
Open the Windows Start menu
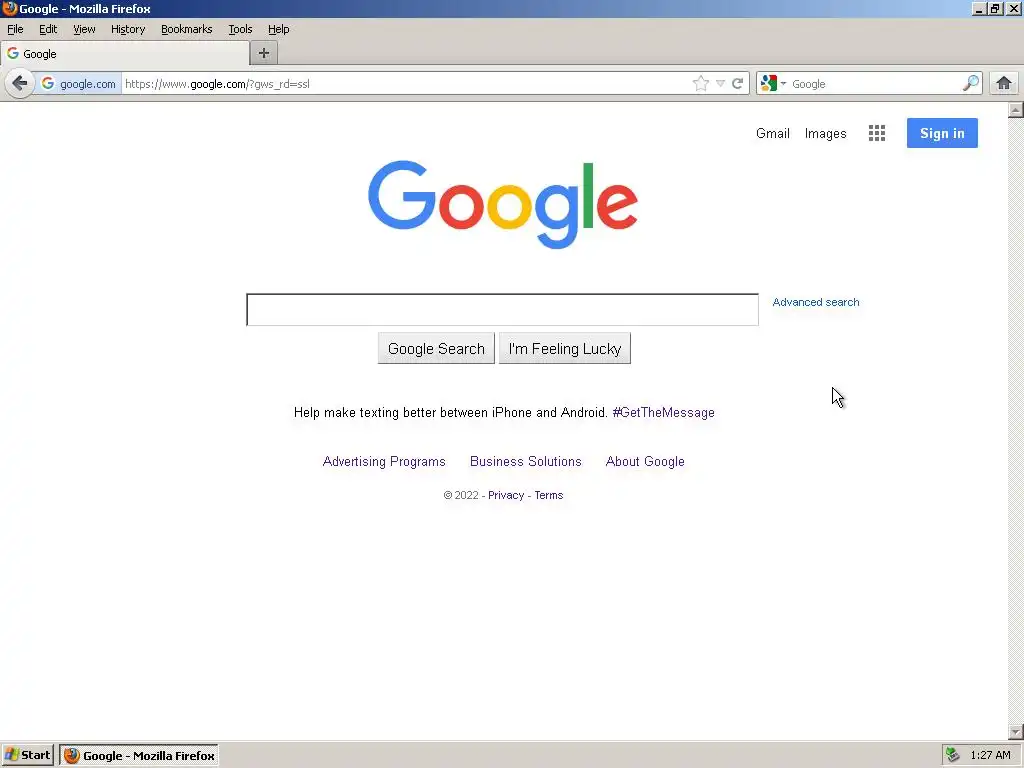tap(27, 755)
